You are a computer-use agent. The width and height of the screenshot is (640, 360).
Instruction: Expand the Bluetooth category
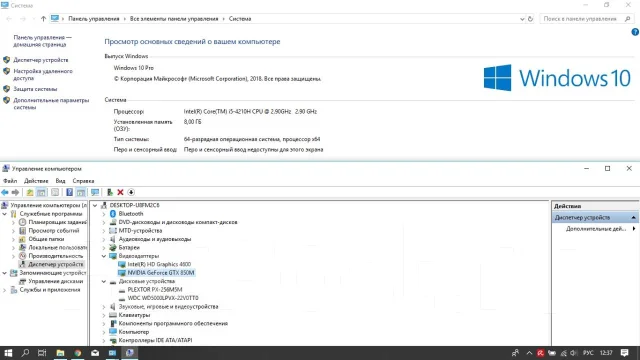[104, 214]
